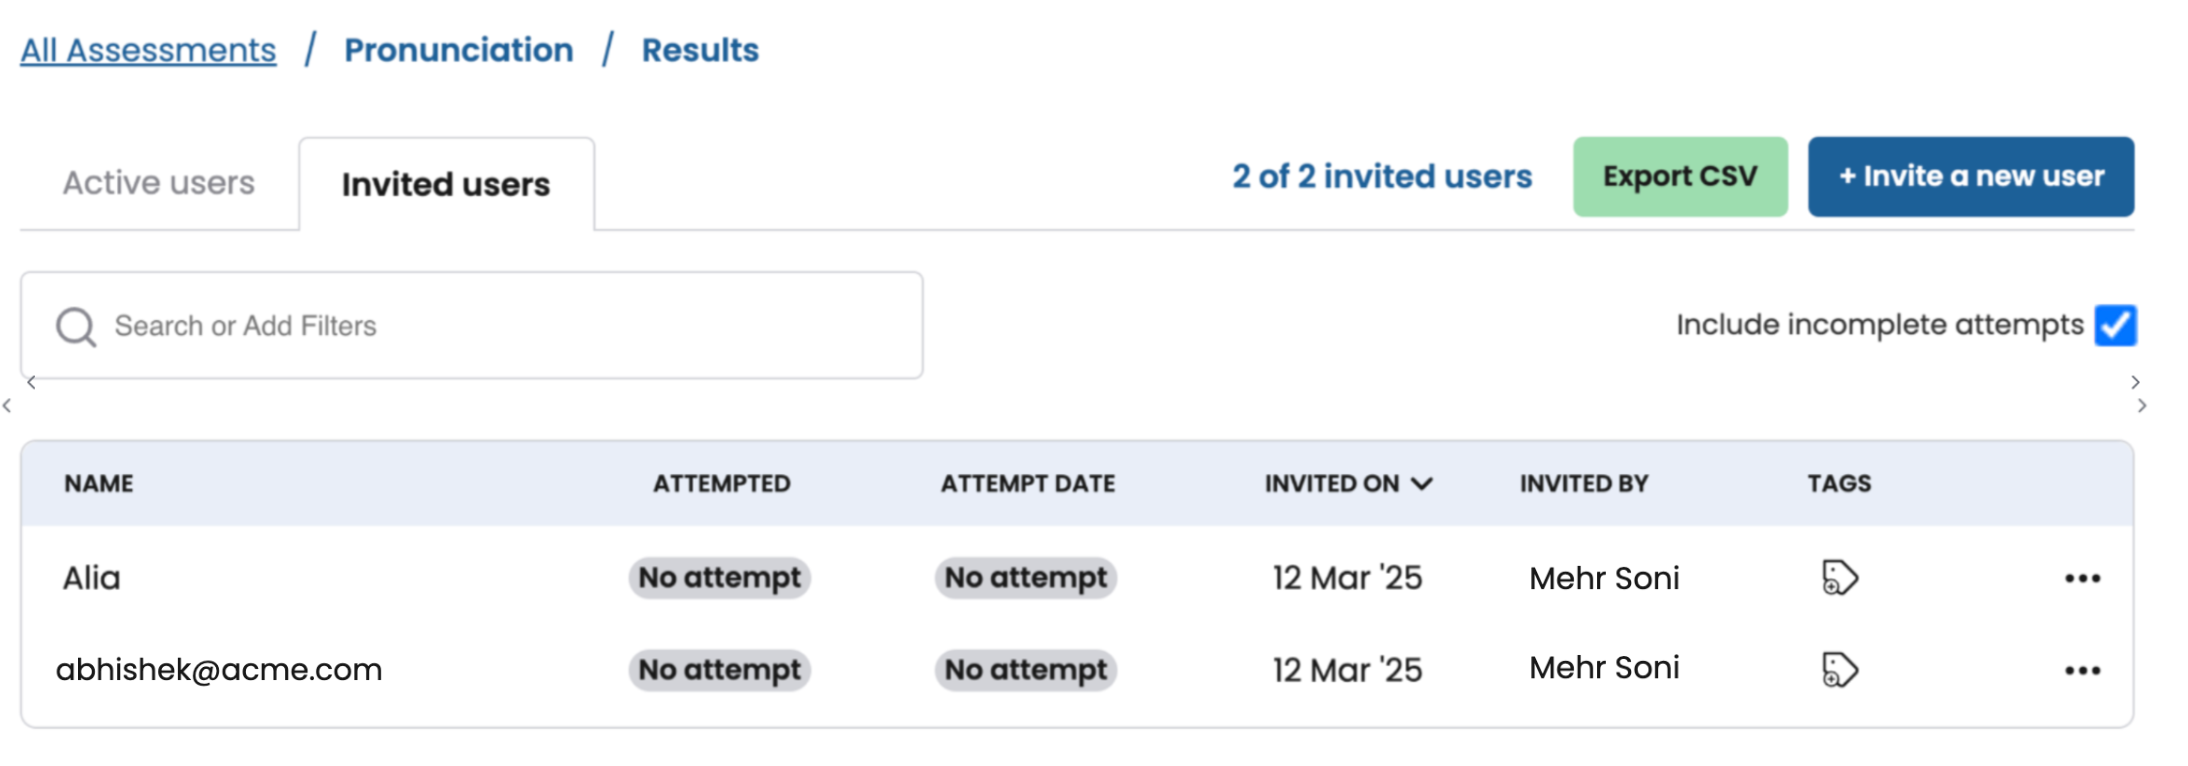This screenshot has height=766, width=2188.
Task: Open the three-dot menu for abhishek@acme.com
Action: point(2082,670)
